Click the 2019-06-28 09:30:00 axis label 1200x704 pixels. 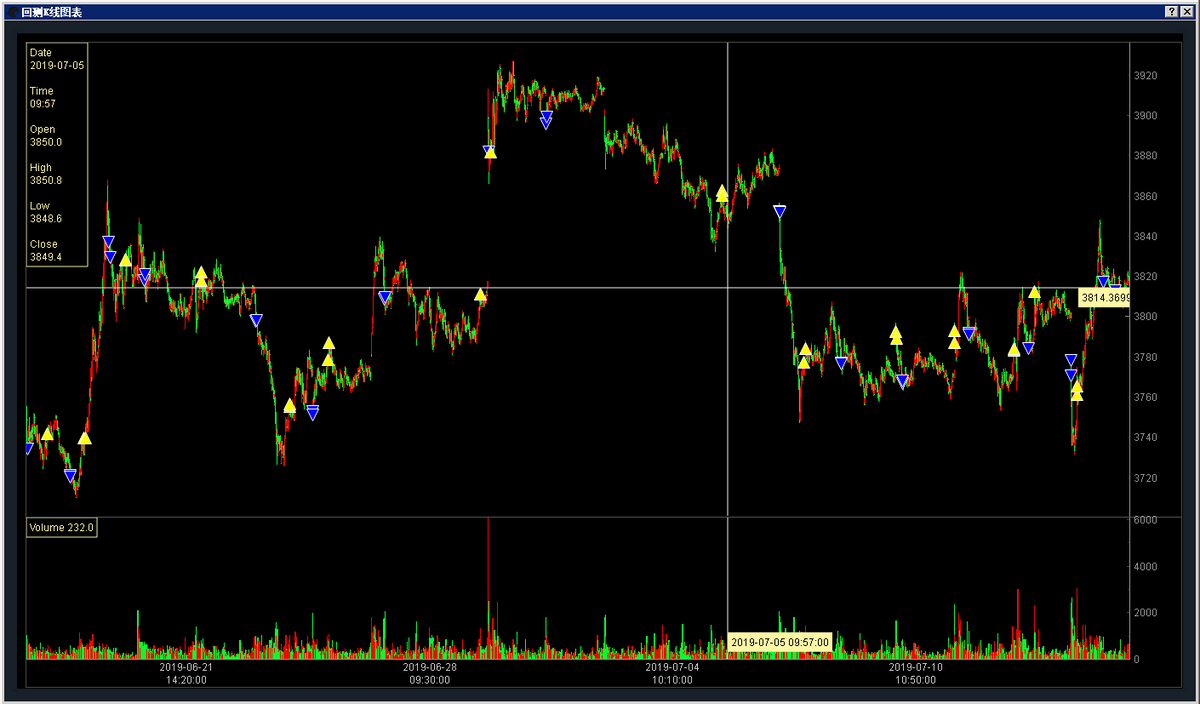430,673
